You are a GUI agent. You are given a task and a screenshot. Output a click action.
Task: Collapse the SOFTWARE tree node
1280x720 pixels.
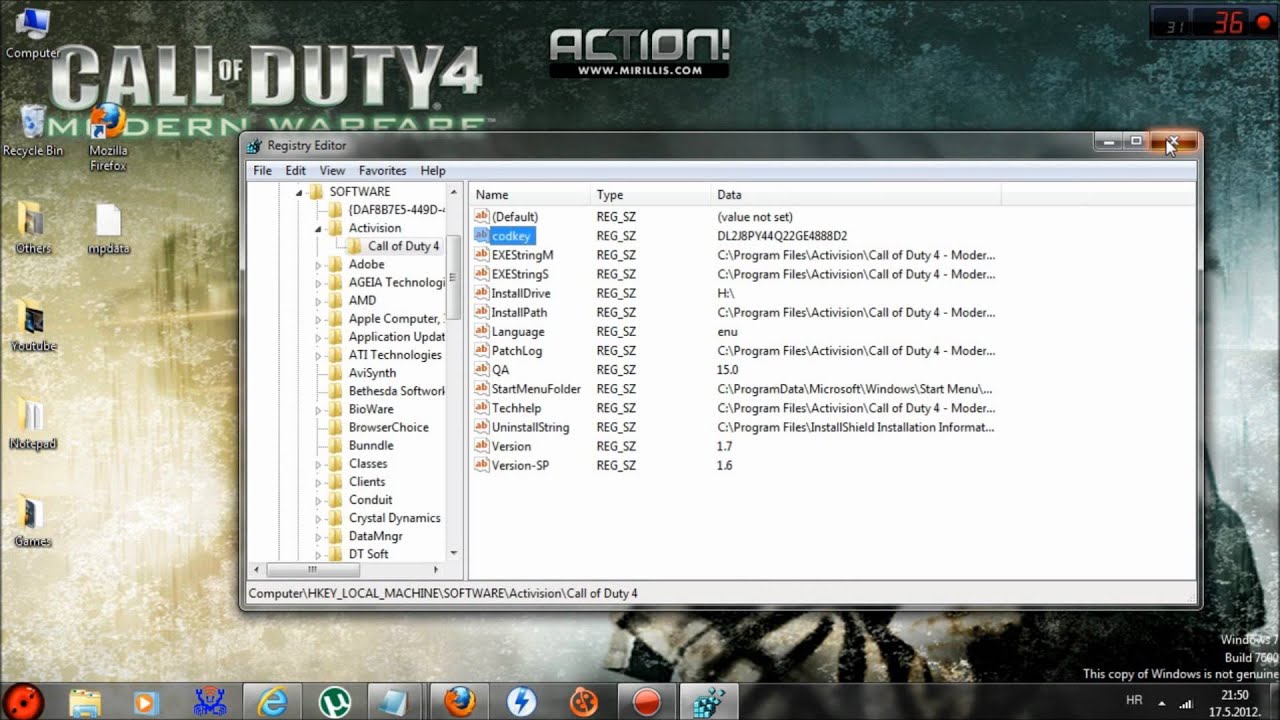pyautogui.click(x=299, y=192)
